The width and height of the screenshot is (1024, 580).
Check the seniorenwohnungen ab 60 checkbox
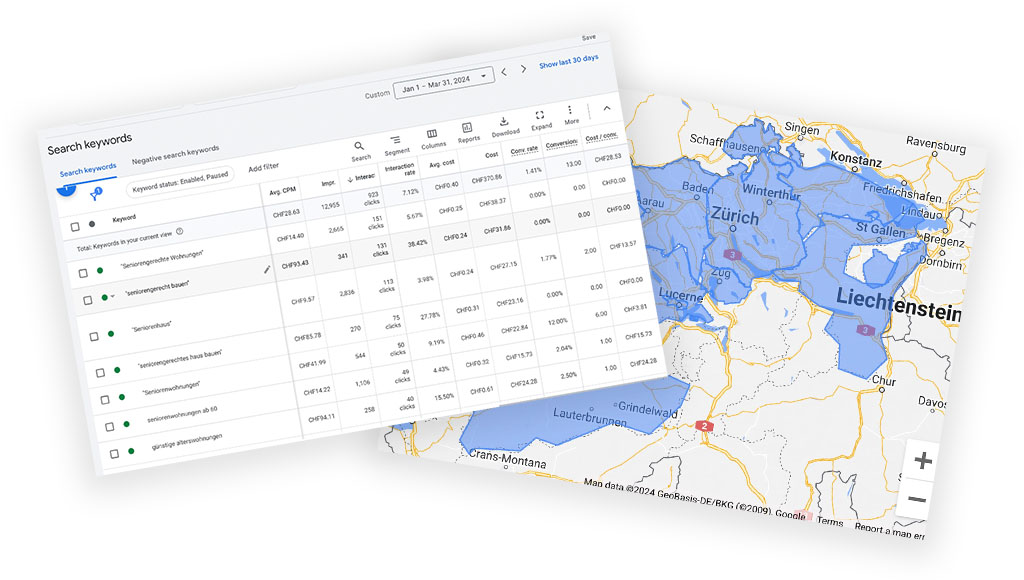pyautogui.click(x=110, y=427)
